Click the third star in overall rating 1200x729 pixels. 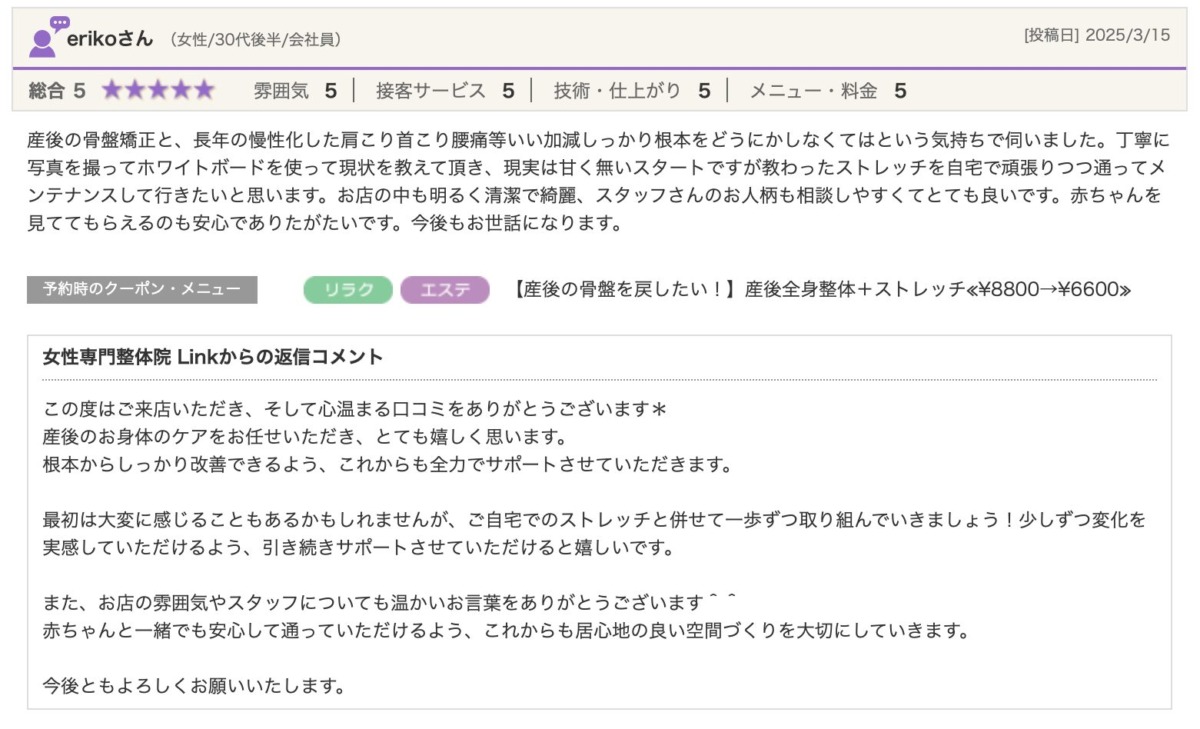point(157,91)
